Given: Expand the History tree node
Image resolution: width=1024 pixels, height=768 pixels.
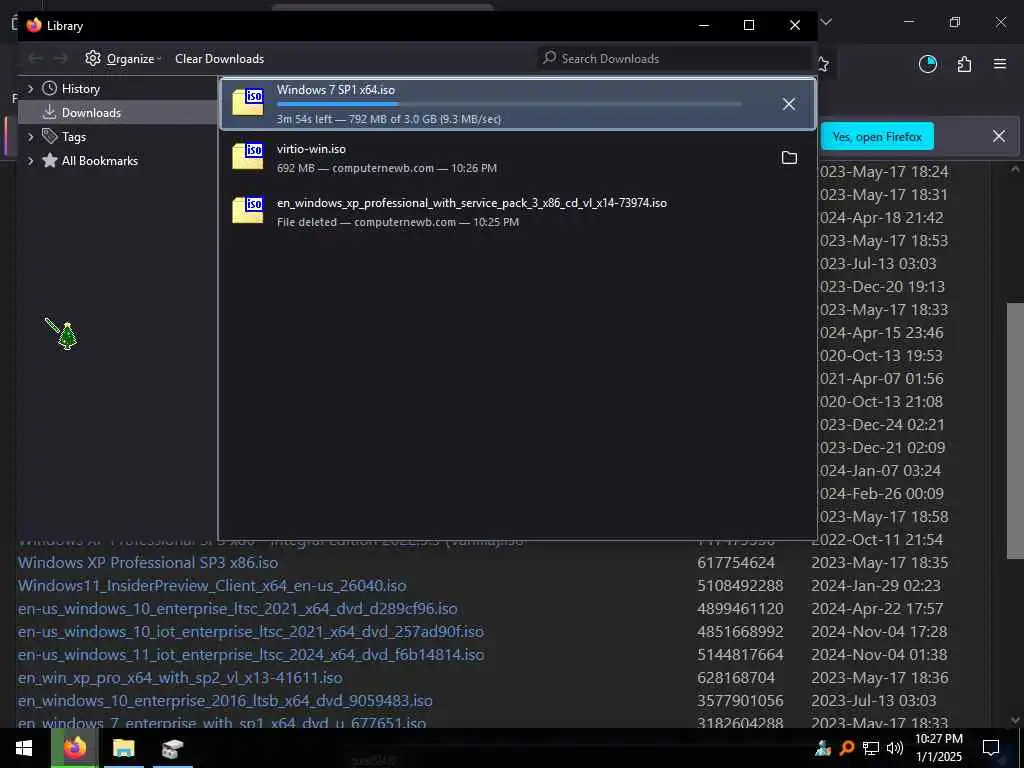Looking at the screenshot, I should click(x=30, y=88).
